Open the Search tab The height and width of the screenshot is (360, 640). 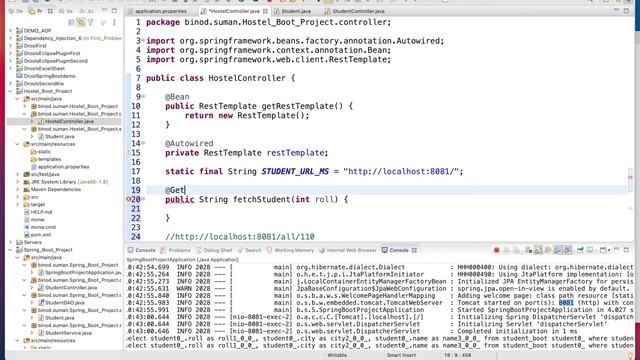coord(249,250)
